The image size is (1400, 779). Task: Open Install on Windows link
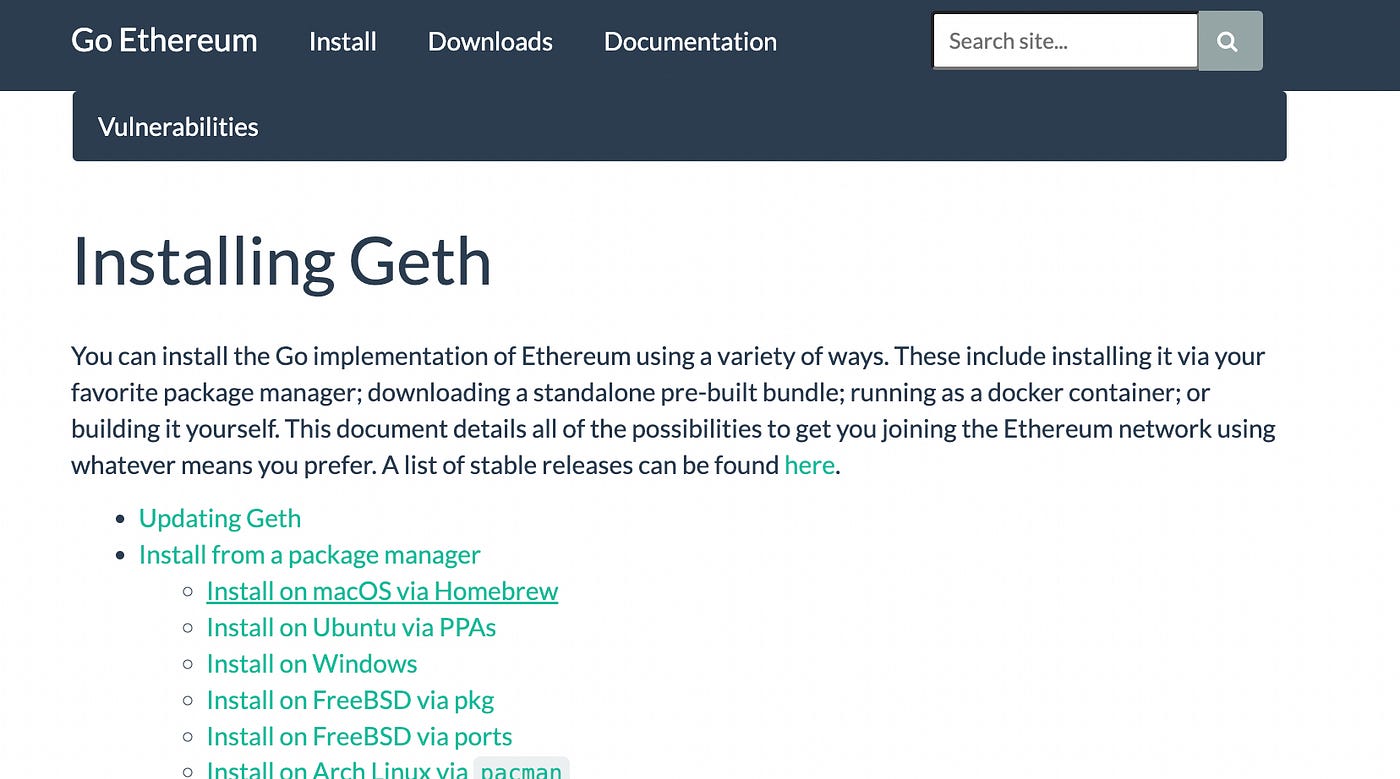pyautogui.click(x=312, y=664)
